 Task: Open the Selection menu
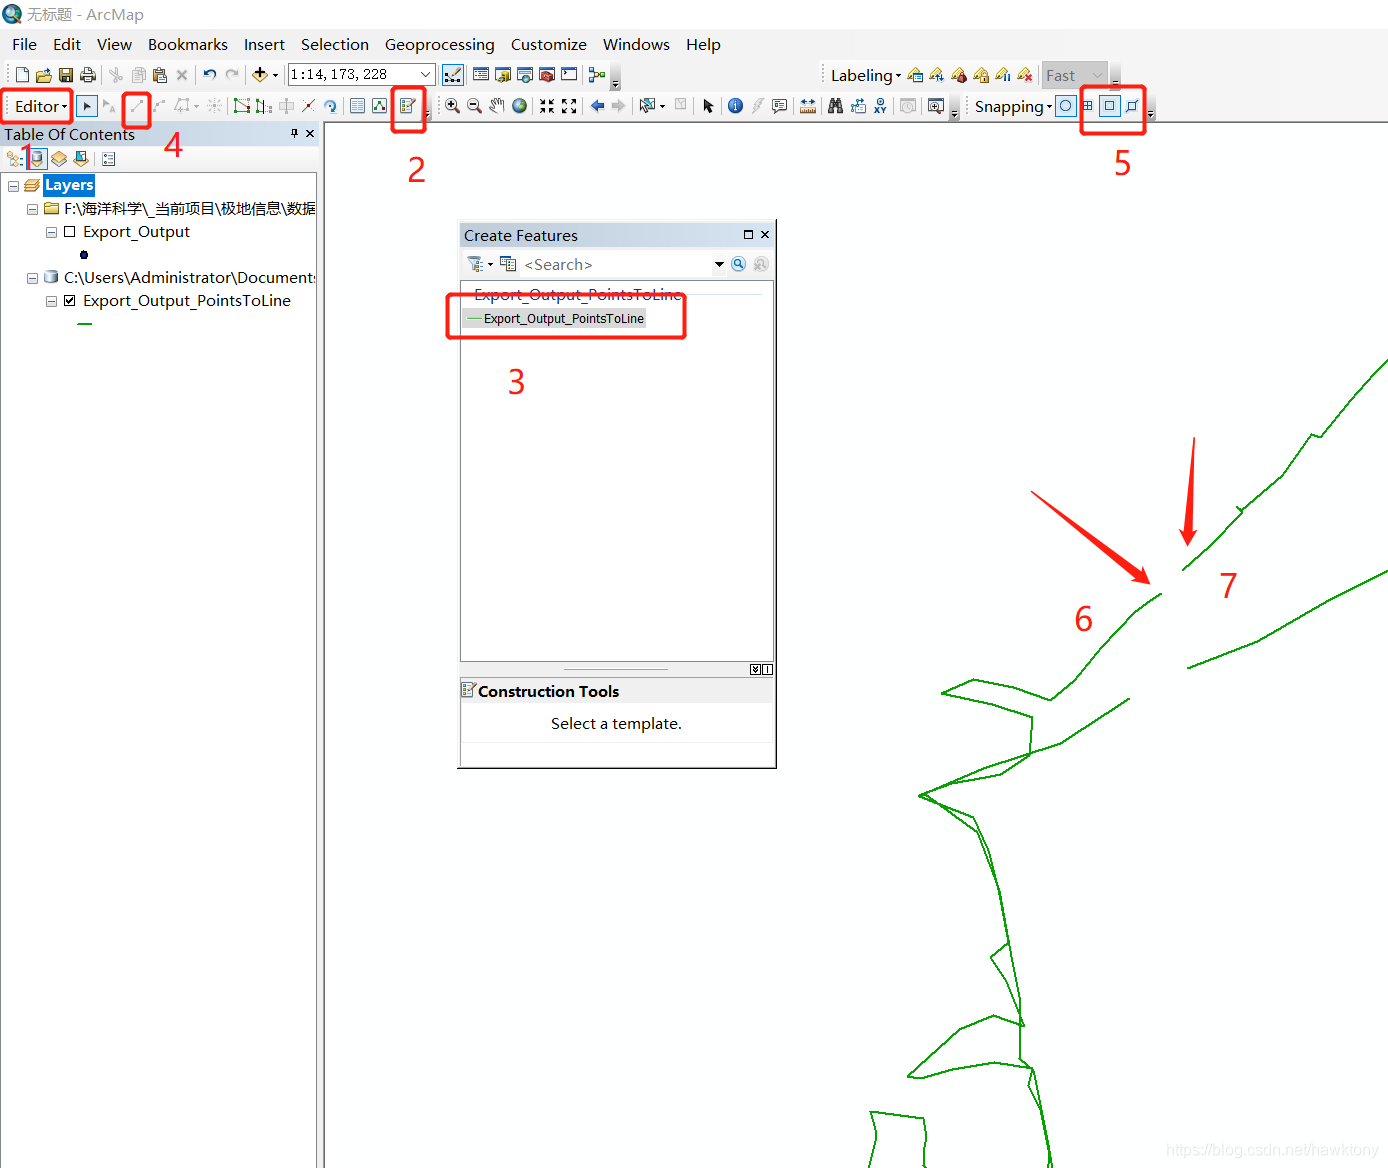tap(335, 44)
